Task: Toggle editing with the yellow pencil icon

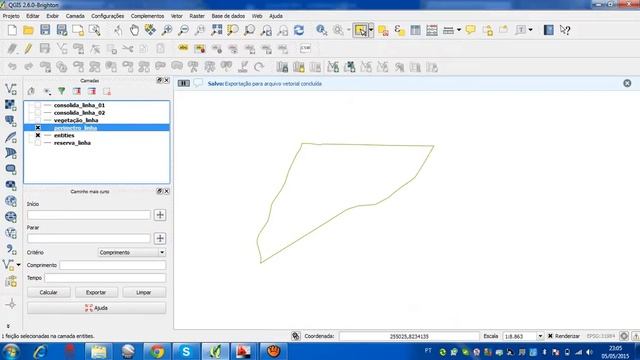Action: point(28,49)
